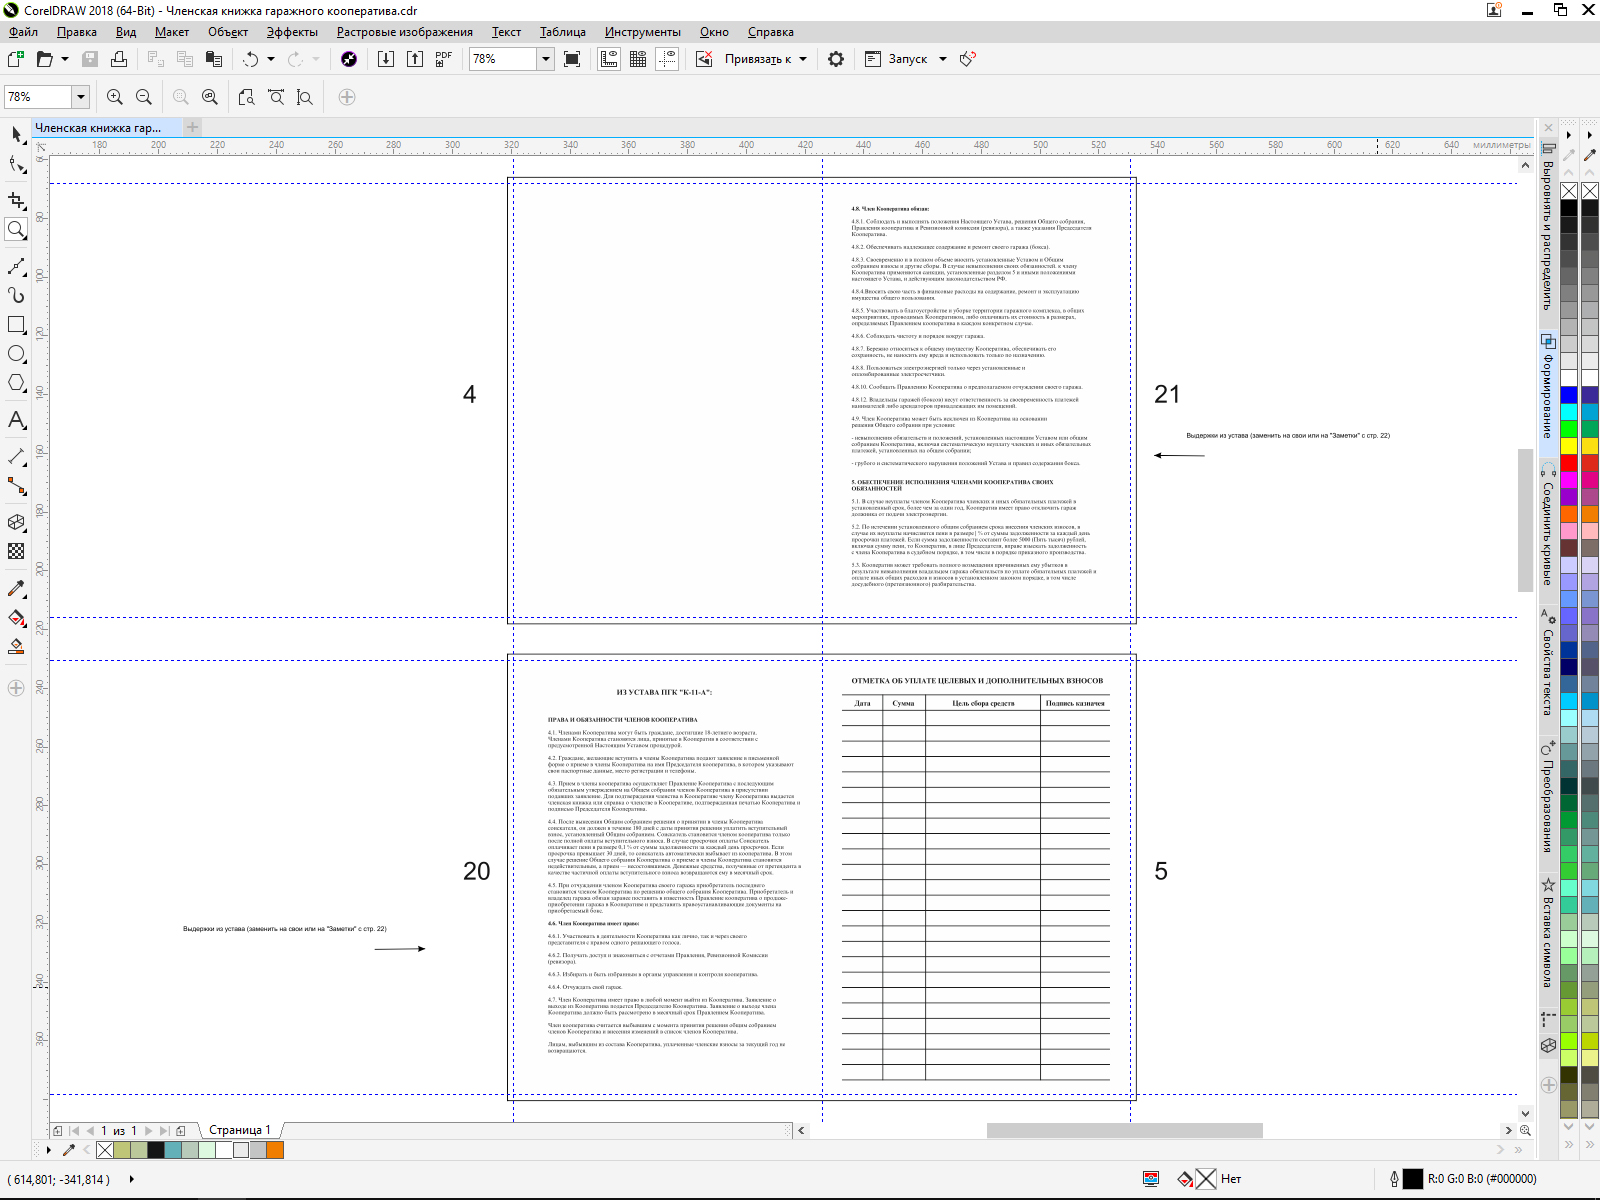The width and height of the screenshot is (1600, 1200).
Task: Select the Pick tool in toolbox
Action: tap(16, 134)
